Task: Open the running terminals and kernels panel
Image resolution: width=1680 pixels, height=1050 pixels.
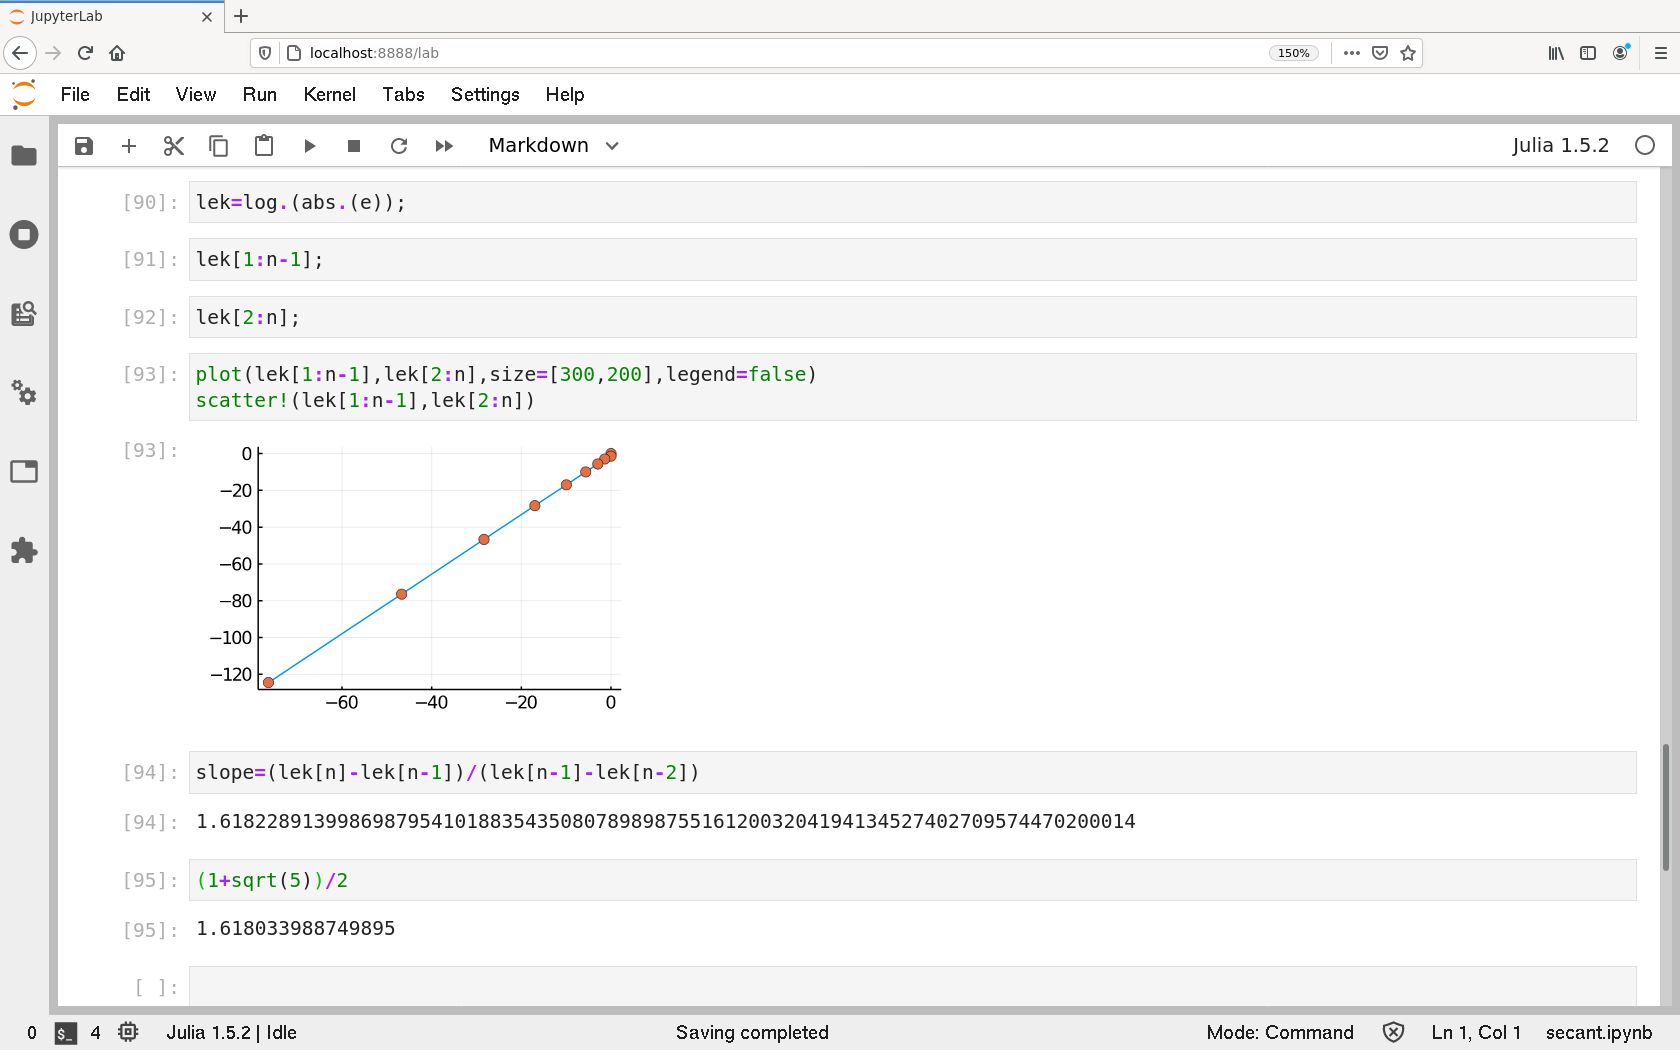Action: (24, 235)
